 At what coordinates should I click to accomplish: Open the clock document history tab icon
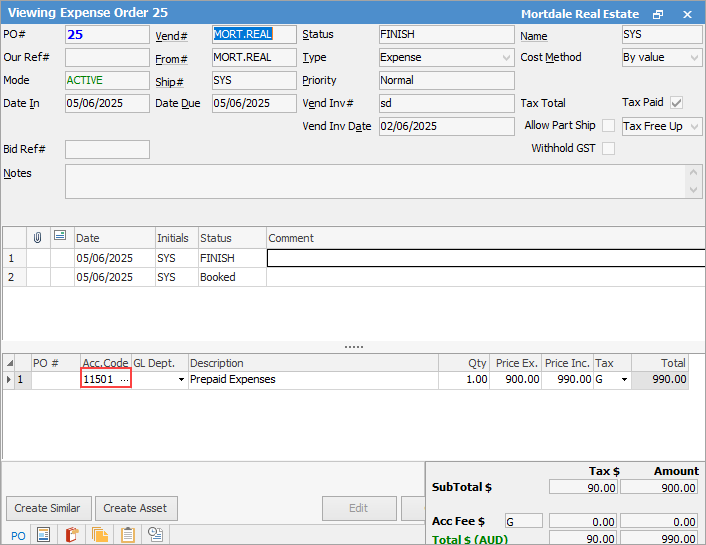[156, 535]
